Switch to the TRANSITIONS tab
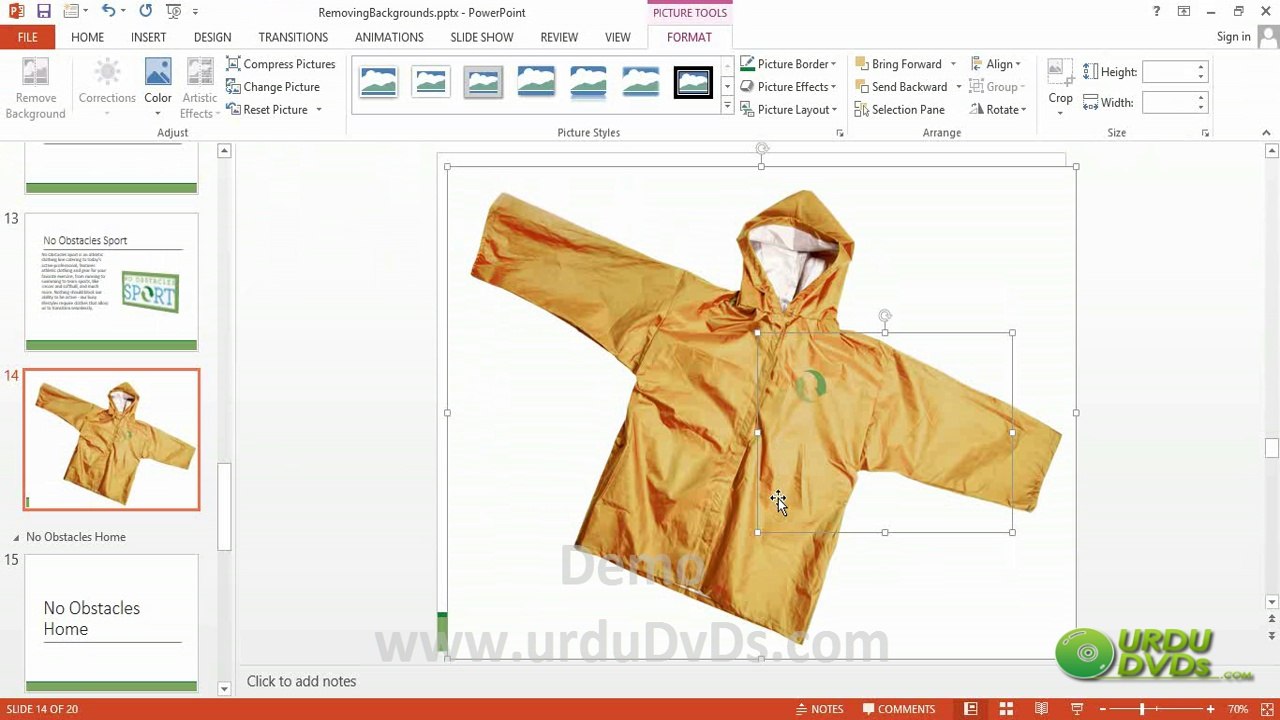The image size is (1280, 720). coord(293,37)
